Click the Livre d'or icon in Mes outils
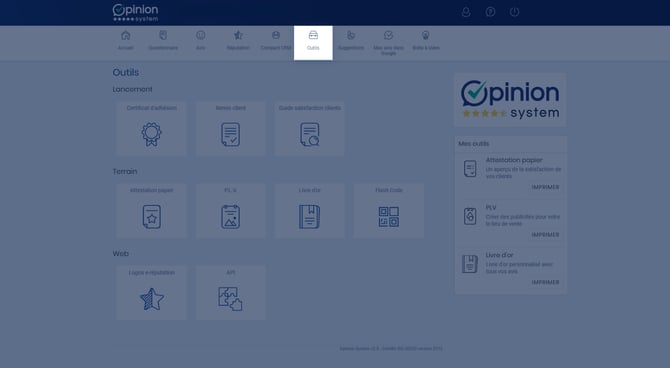Viewport: 670px width, 368px height. 470,264
